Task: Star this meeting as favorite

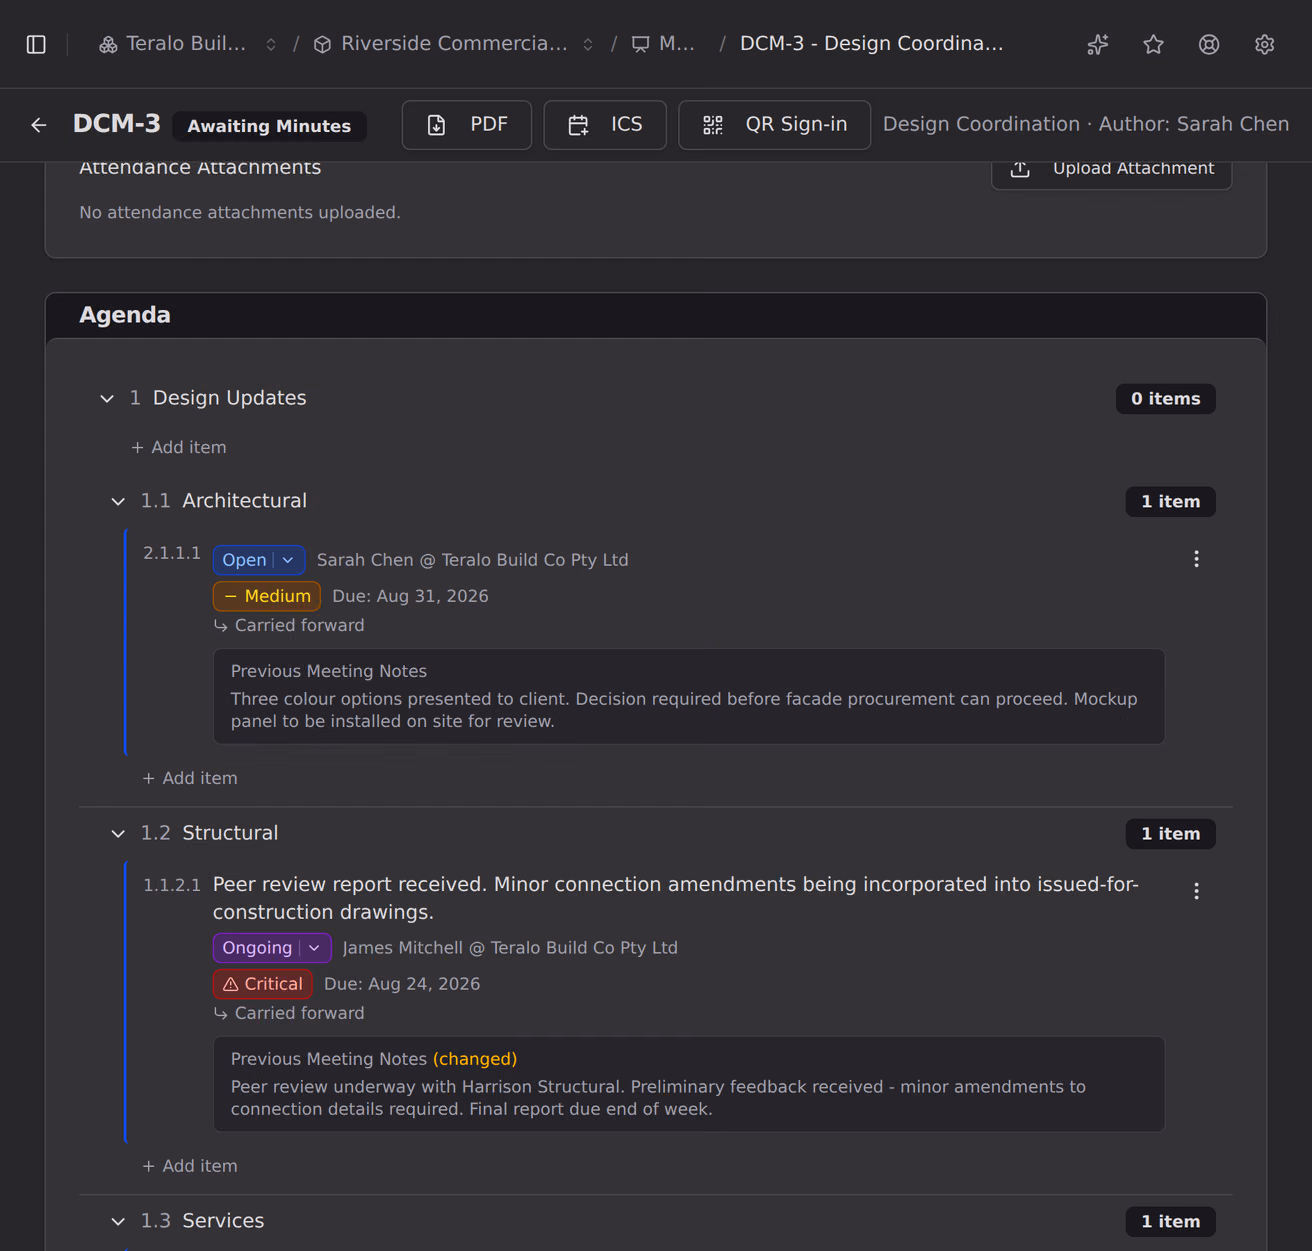Action: (1154, 44)
